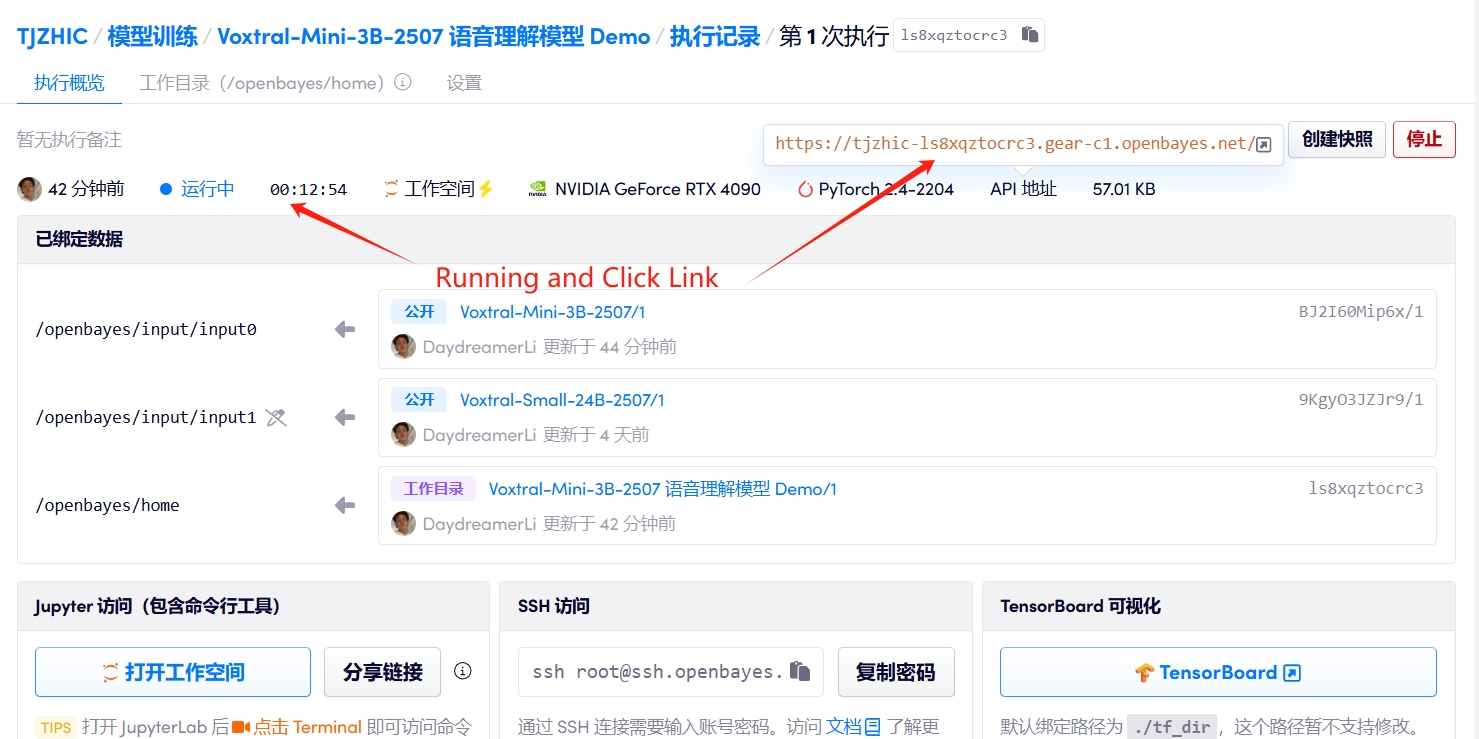The width and height of the screenshot is (1479, 739).
Task: Click the SSH command input field
Action: [655, 672]
